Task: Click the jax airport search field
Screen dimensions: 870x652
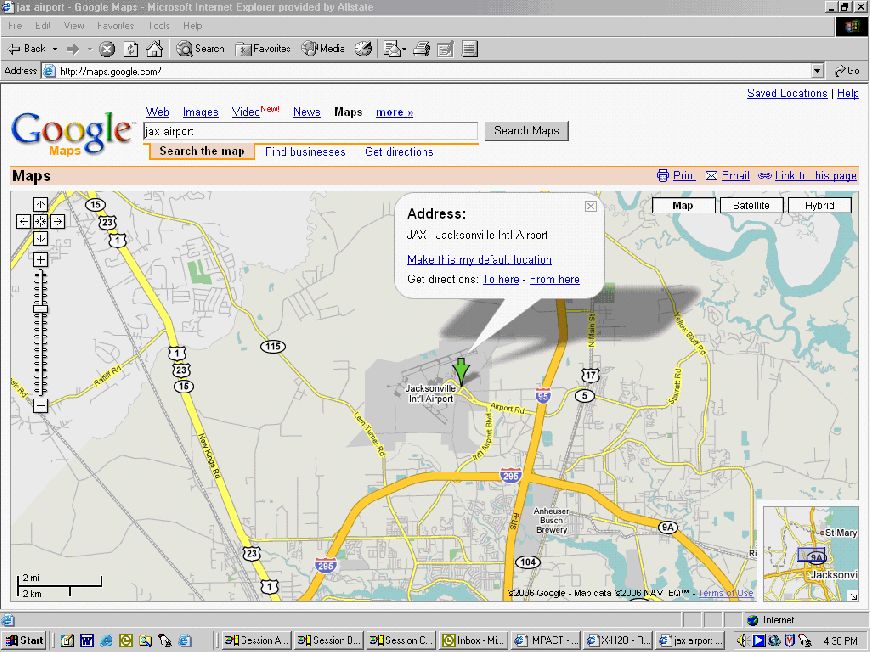Action: 310,131
